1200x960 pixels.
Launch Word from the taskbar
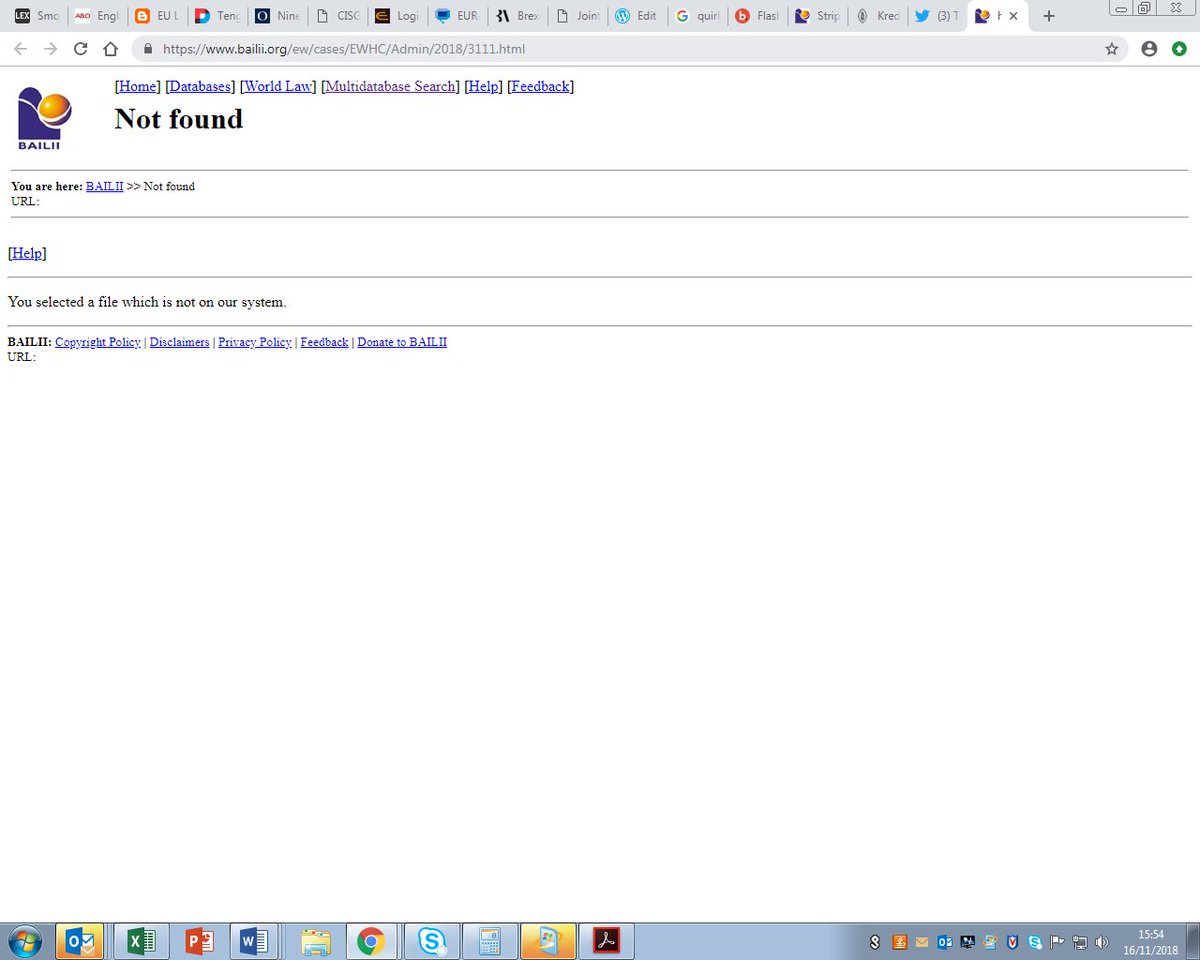pyautogui.click(x=256, y=941)
